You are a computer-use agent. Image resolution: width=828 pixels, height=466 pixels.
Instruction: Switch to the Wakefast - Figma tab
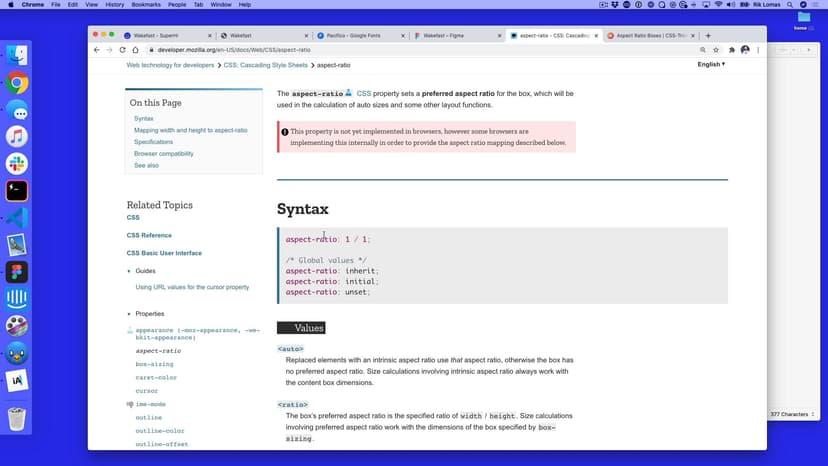point(455,35)
